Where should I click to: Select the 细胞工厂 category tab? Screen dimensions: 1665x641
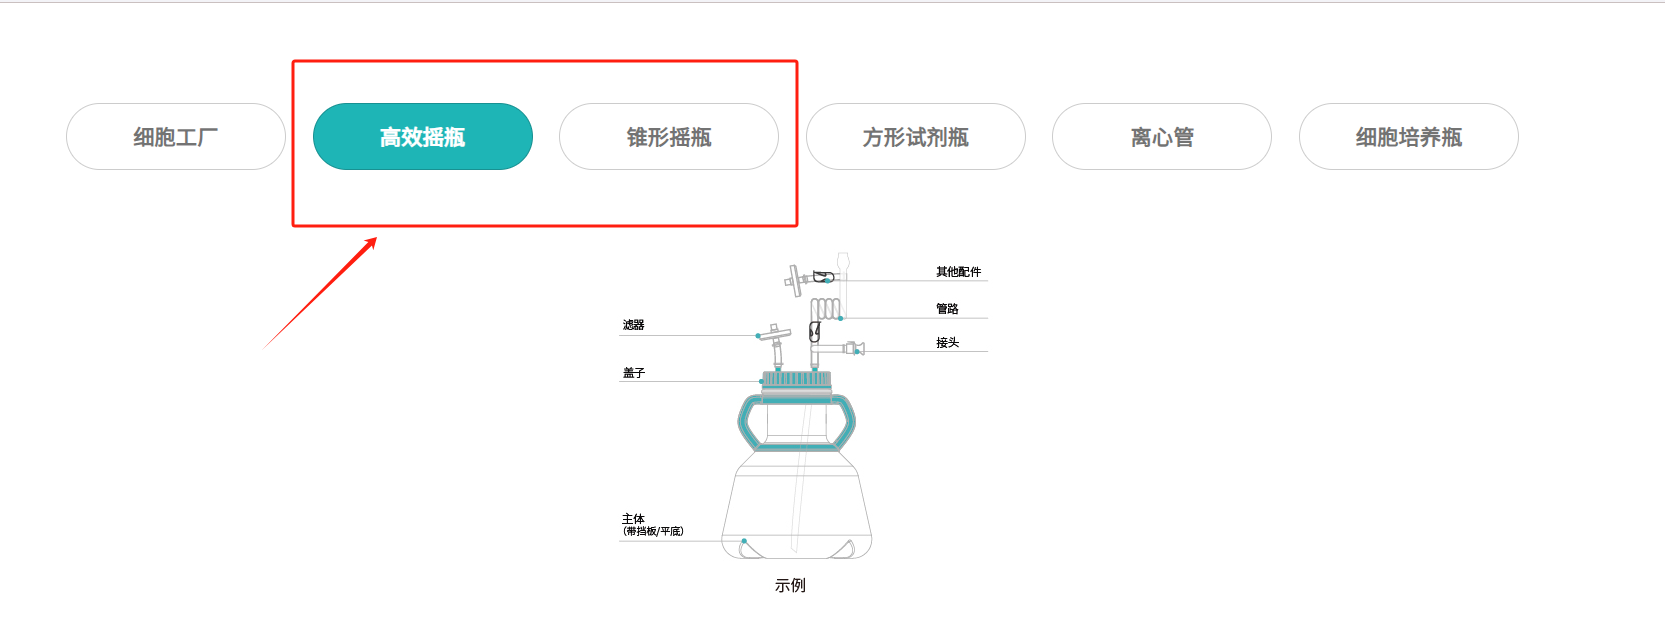176,137
